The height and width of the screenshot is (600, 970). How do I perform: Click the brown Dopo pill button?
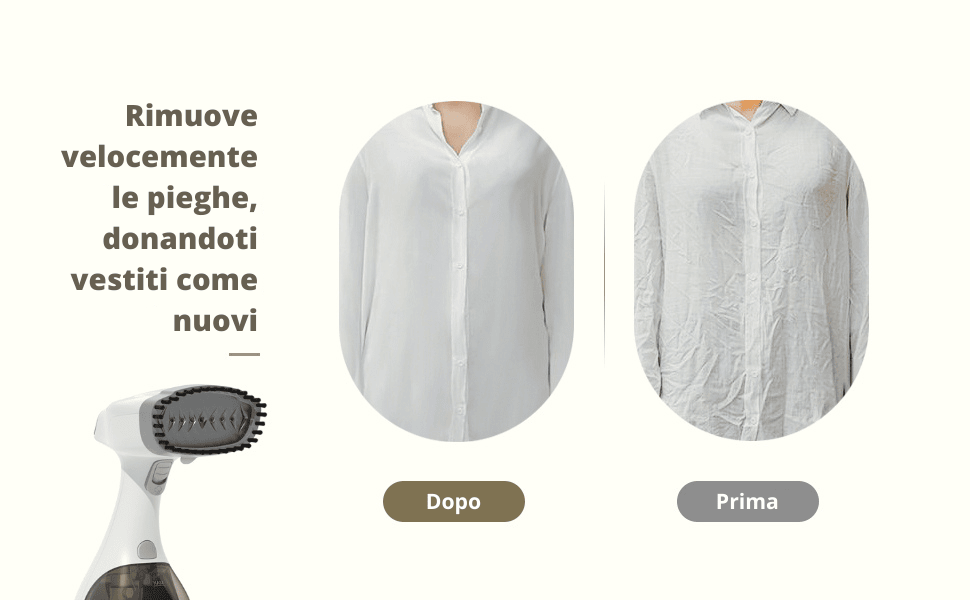click(x=453, y=501)
